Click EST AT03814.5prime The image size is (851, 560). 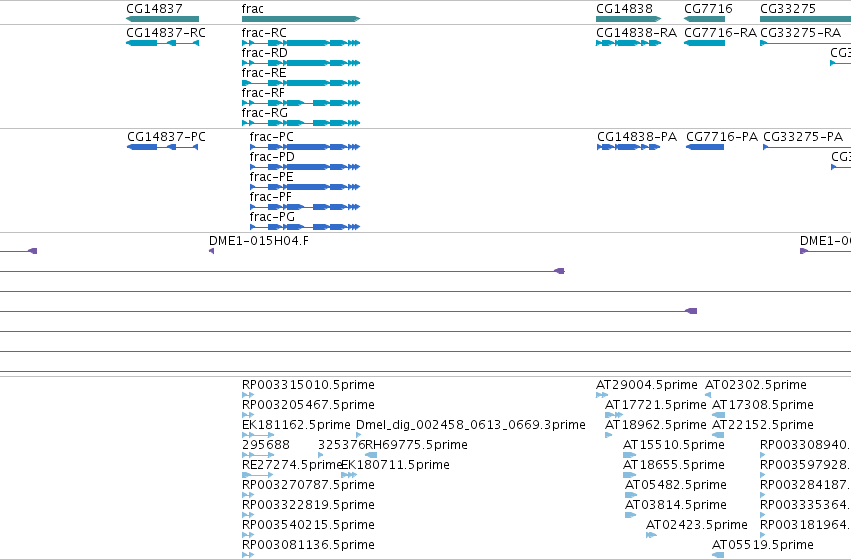pyautogui.click(x=631, y=516)
